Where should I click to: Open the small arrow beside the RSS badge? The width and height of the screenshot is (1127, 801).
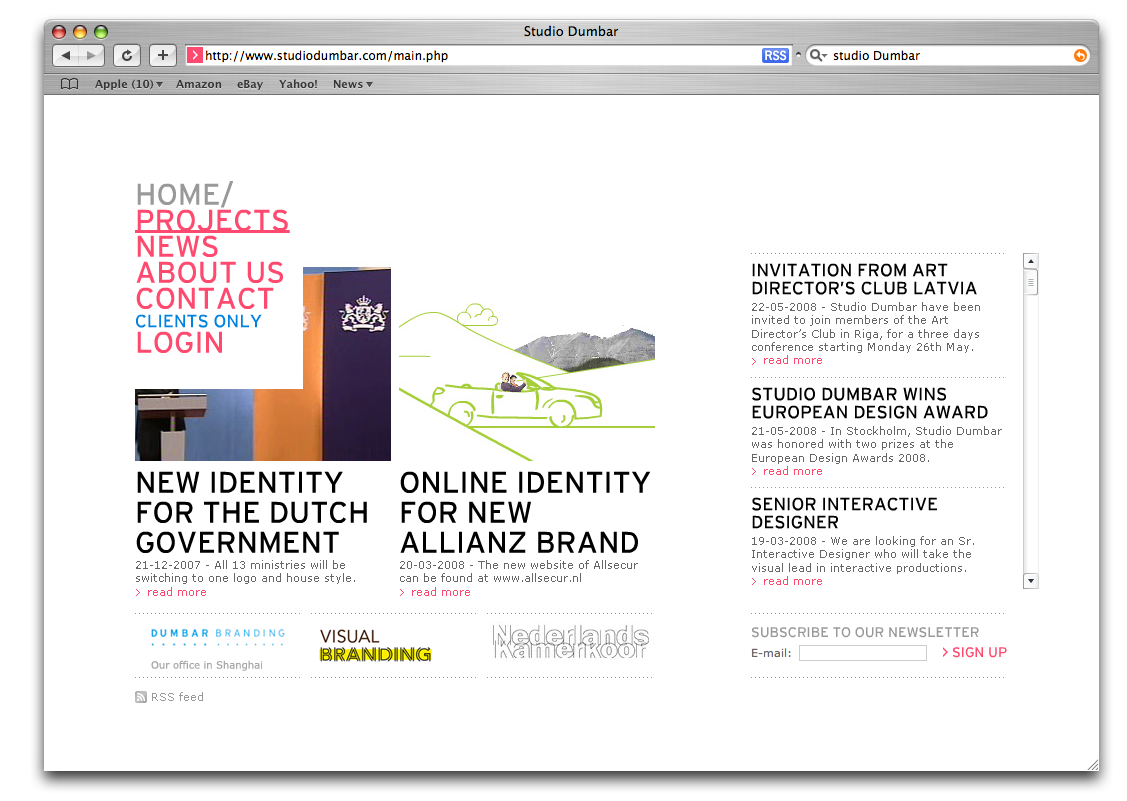(798, 55)
